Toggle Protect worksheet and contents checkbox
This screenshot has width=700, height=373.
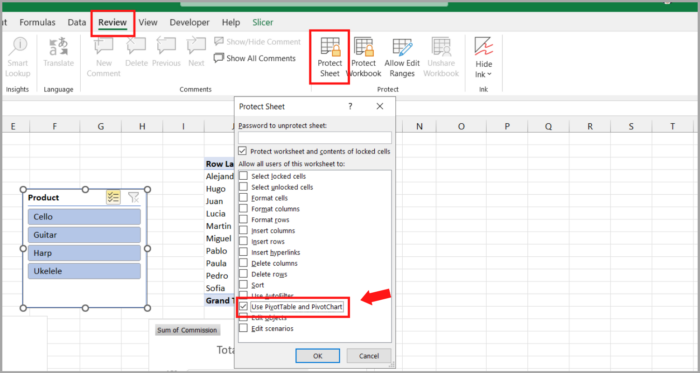(243, 151)
